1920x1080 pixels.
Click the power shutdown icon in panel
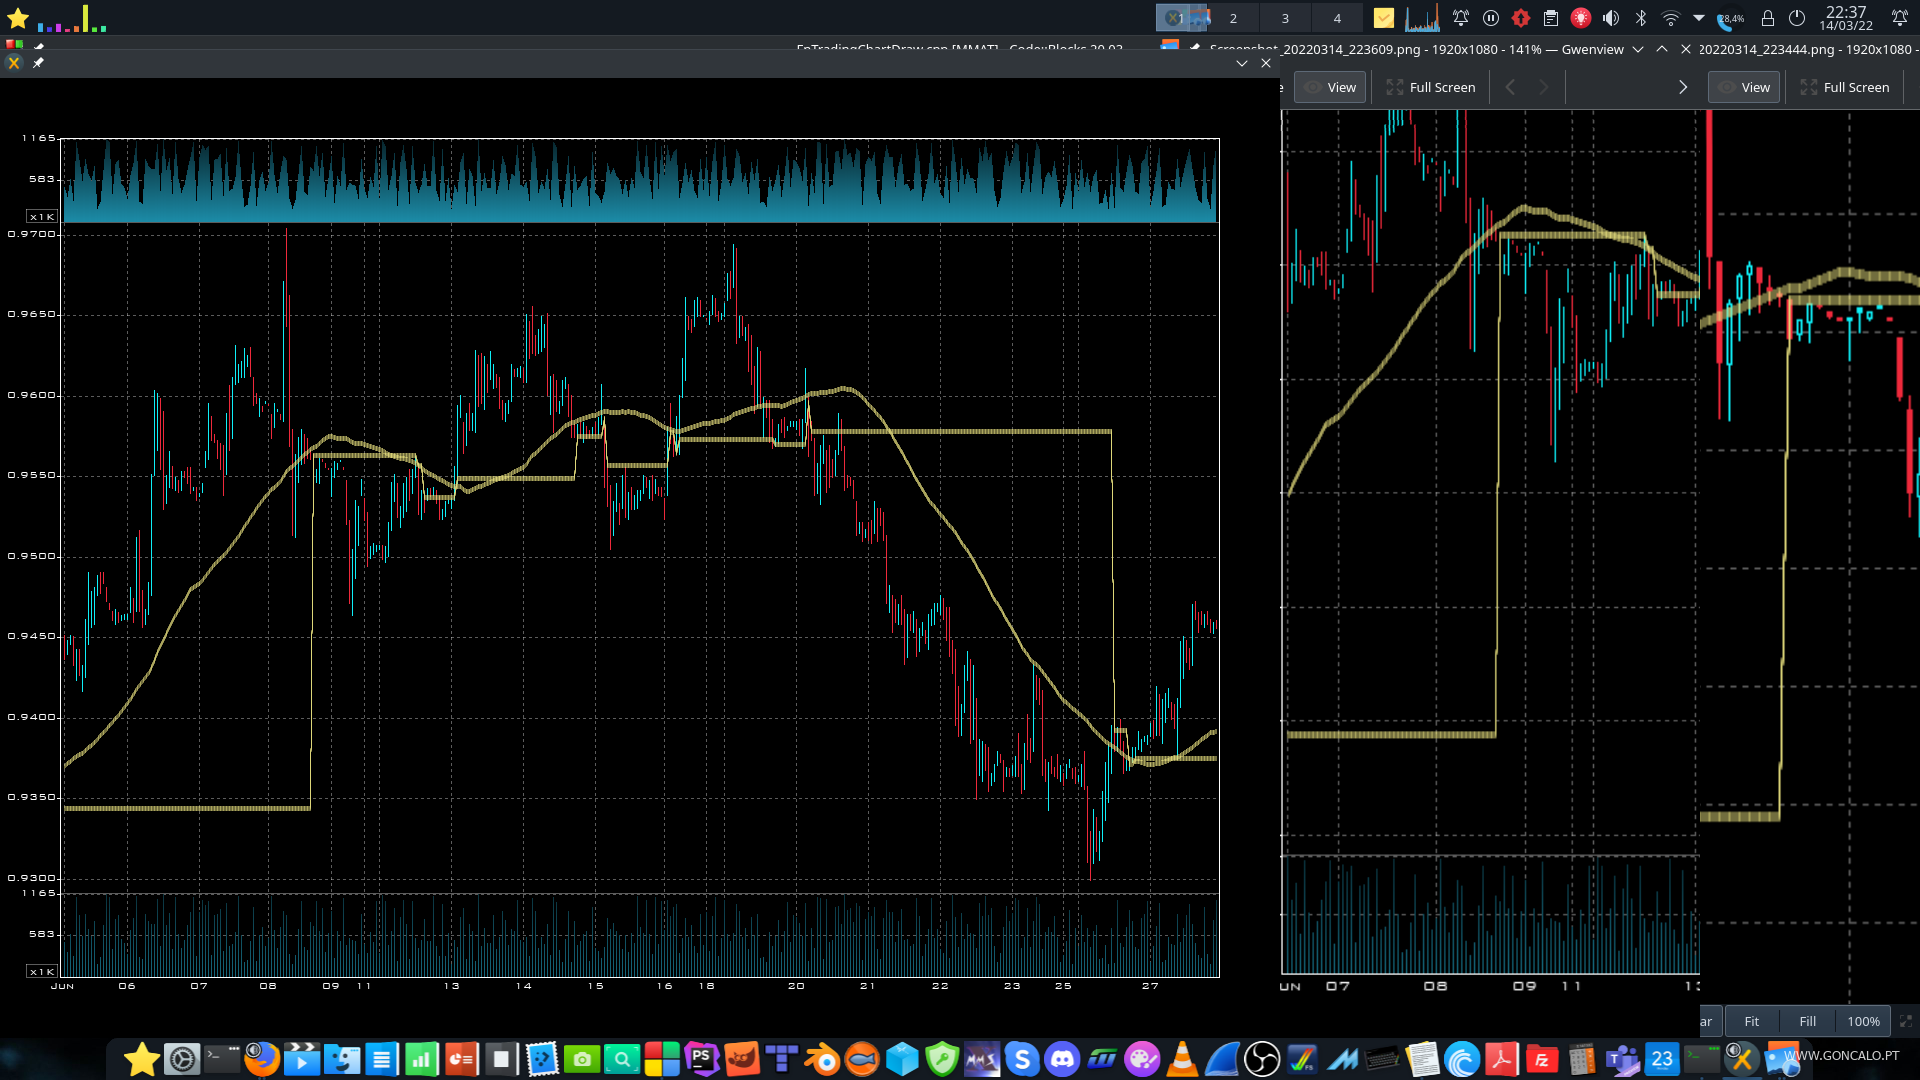(1797, 18)
